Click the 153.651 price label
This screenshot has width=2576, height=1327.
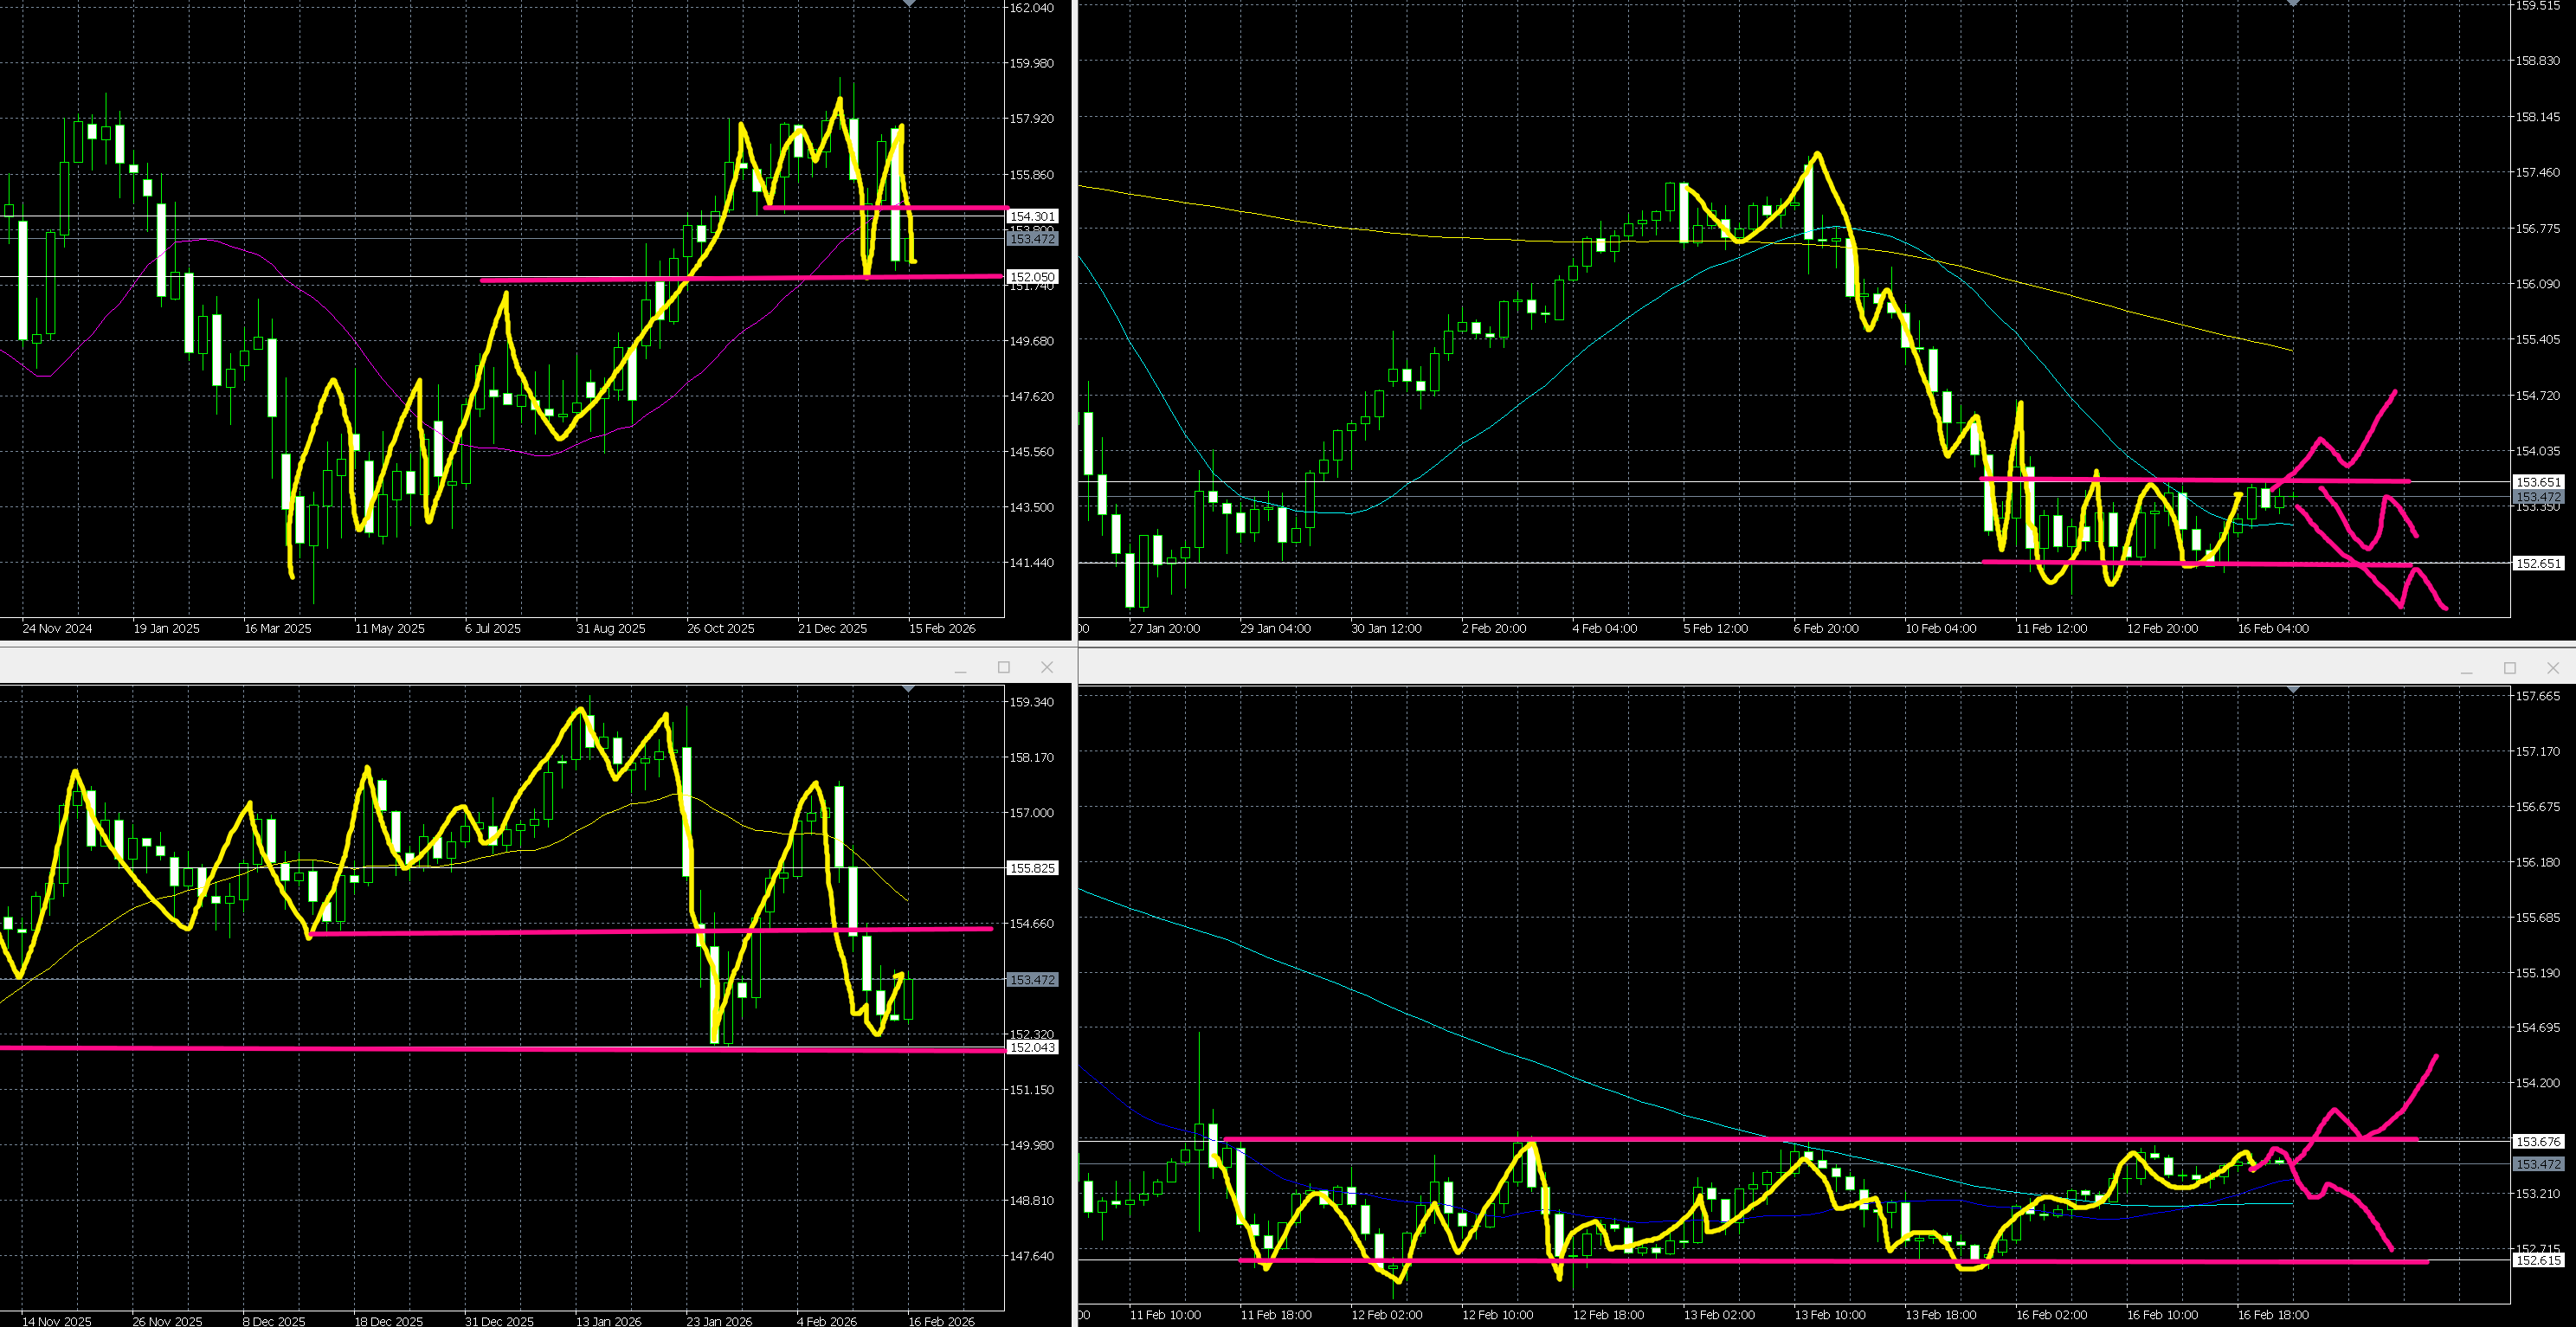pos(2538,482)
